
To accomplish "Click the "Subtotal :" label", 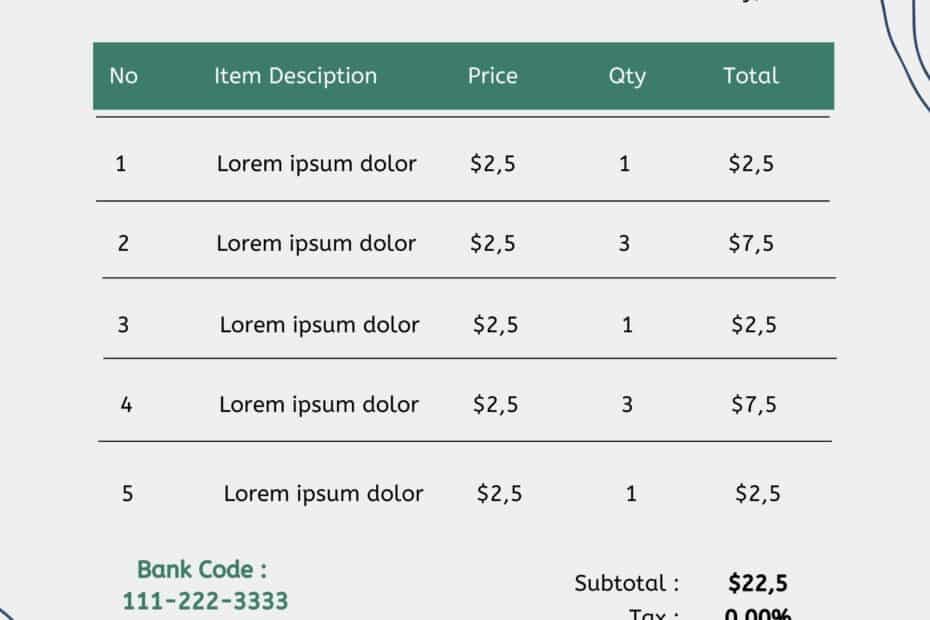I will pos(627,583).
